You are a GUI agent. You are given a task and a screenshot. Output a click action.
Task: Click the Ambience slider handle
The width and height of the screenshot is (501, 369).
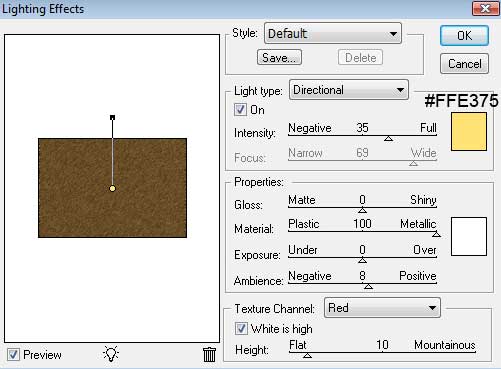coord(368,286)
